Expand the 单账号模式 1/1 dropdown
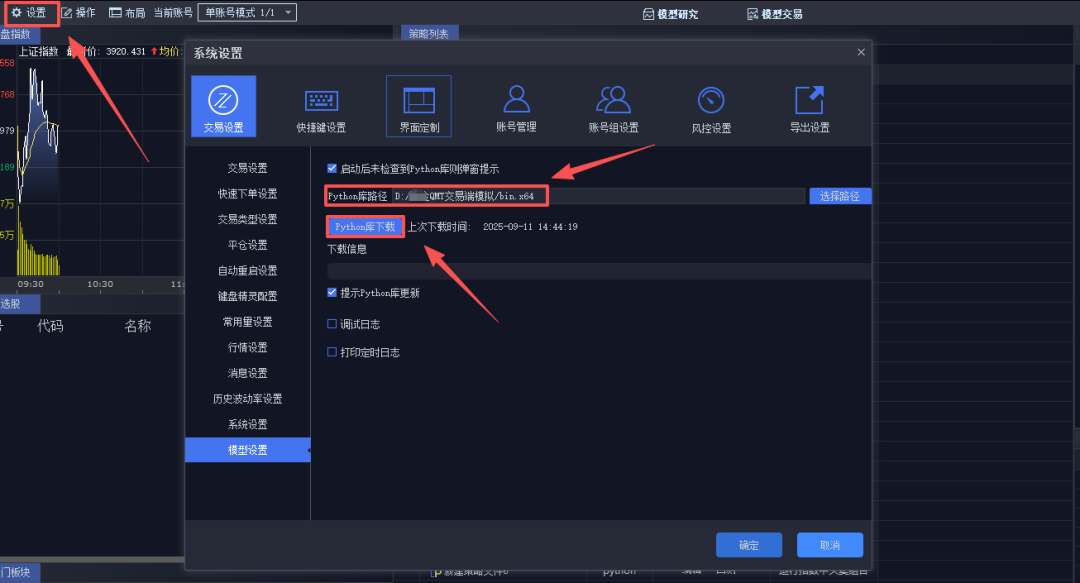The width and height of the screenshot is (1080, 583). [x=247, y=13]
